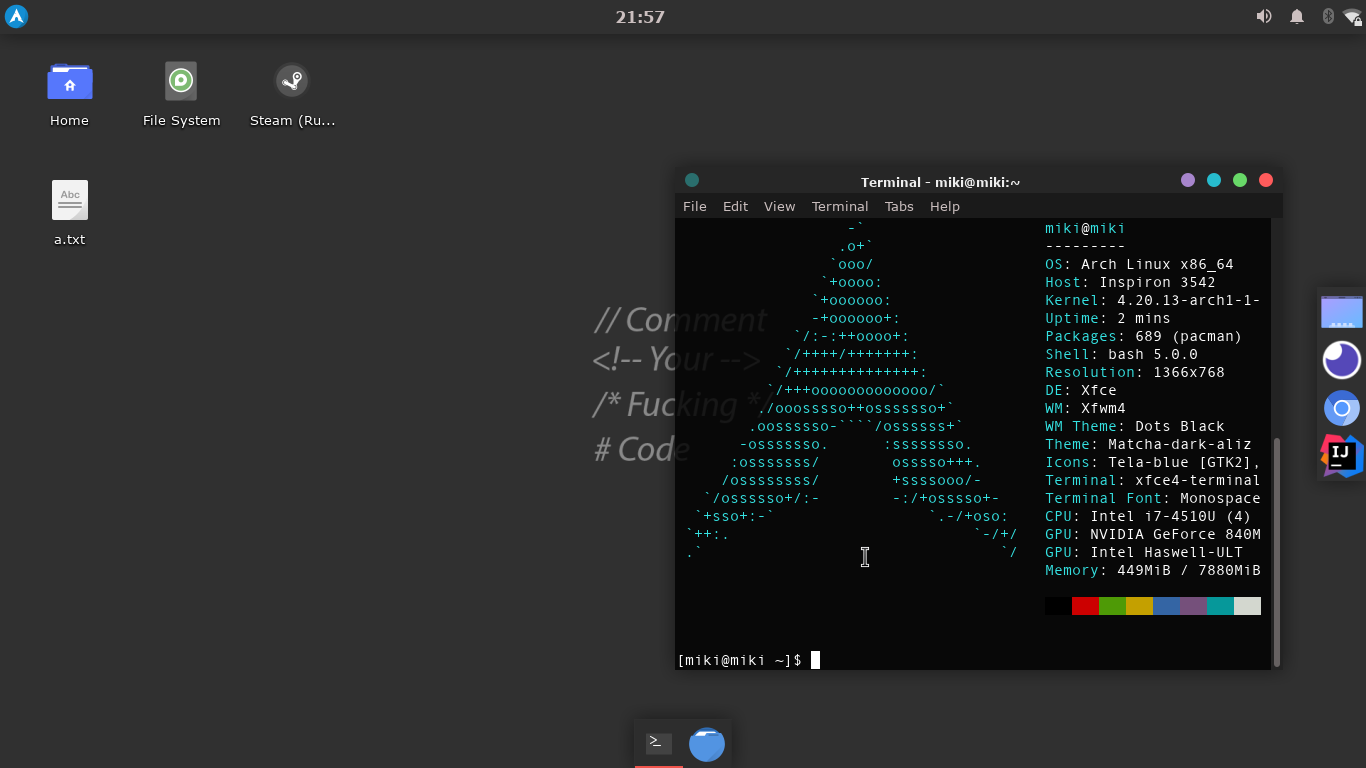Click the purple titlebar button on Terminal
Image resolution: width=1366 pixels, height=768 pixels.
[x=1188, y=180]
